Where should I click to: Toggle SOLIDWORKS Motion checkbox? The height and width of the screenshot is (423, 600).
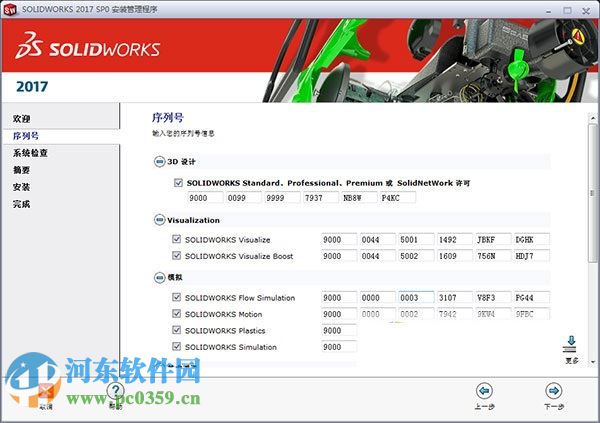coord(176,314)
